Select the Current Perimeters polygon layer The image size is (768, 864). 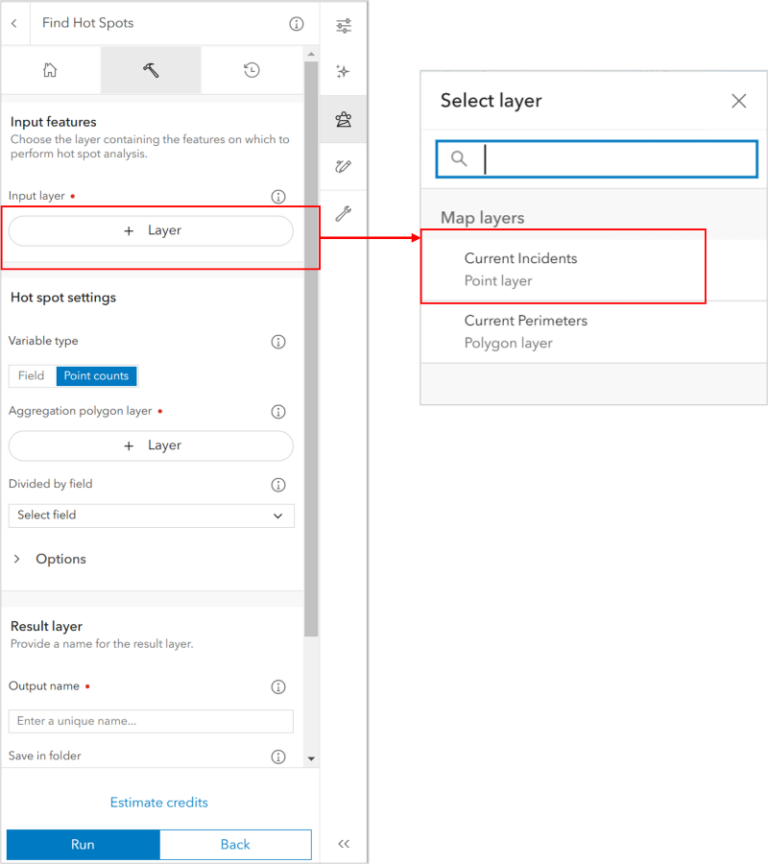(594, 332)
